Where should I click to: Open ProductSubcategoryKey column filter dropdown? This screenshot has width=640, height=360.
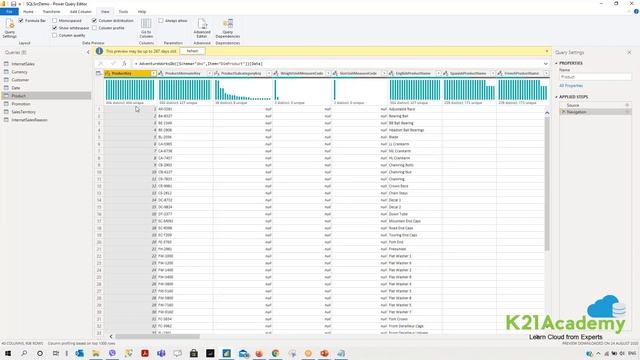(269, 73)
